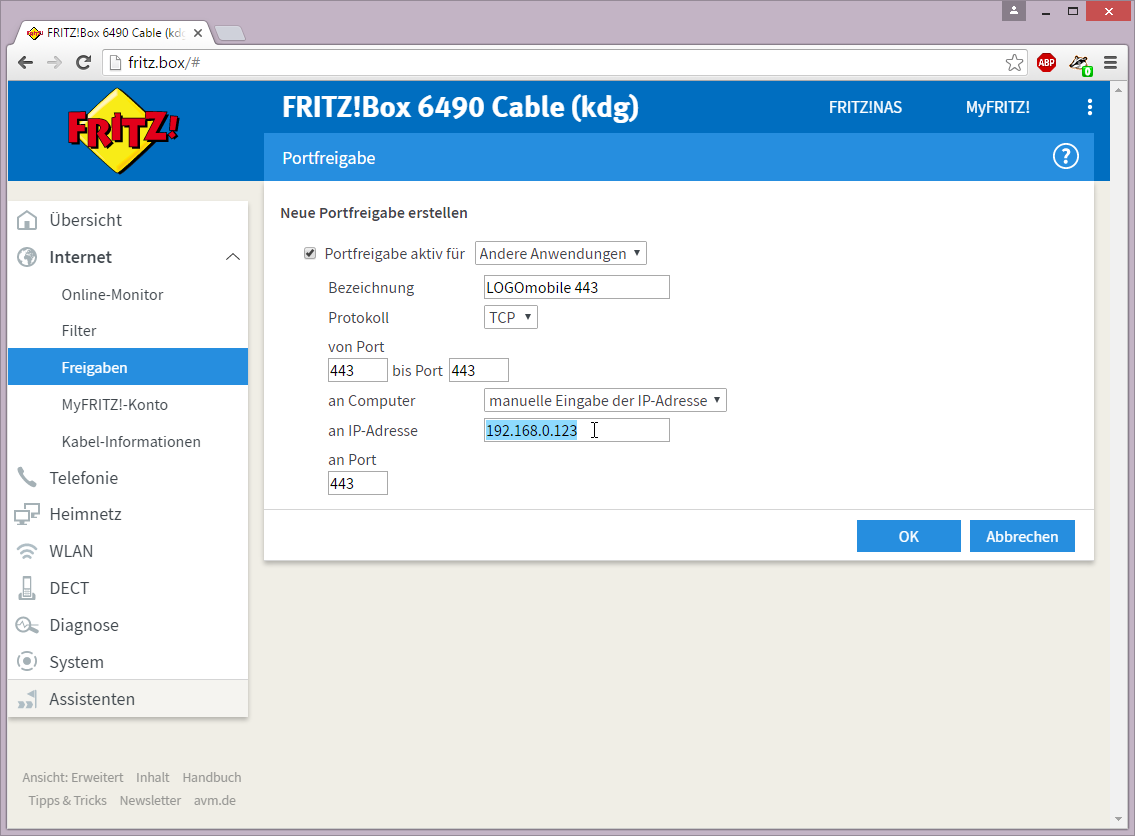Viewport: 1135px width, 836px height.
Task: Open the Chrome hamburger menu
Action: [1110, 63]
